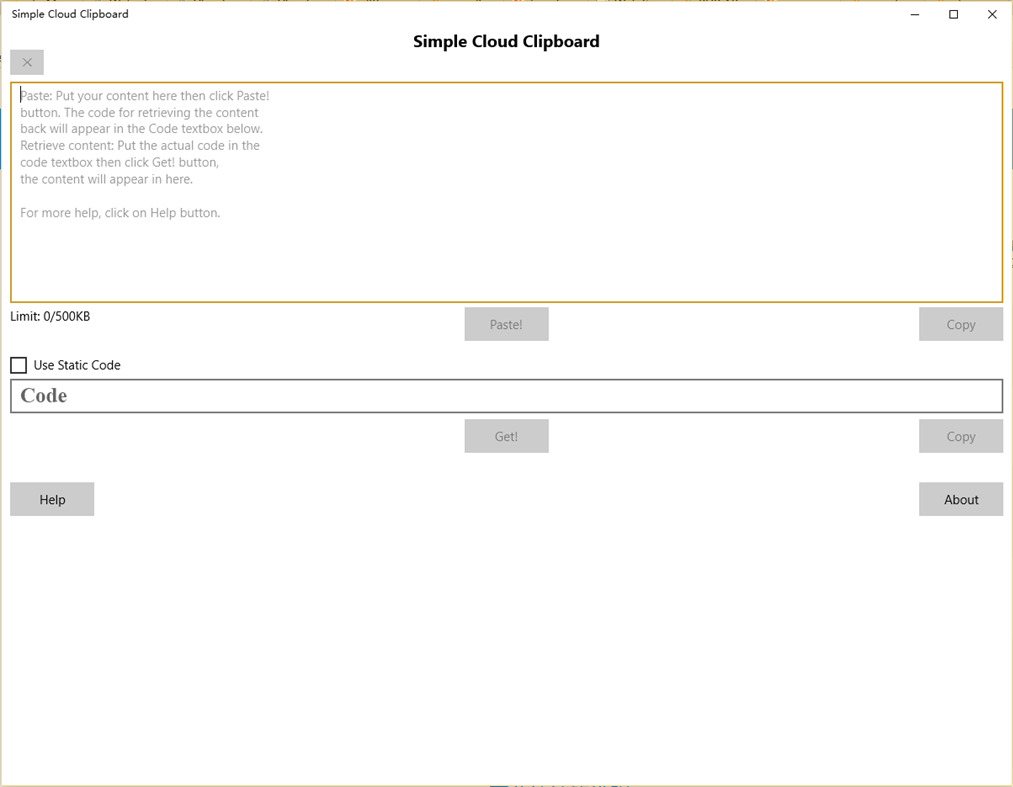Image resolution: width=1013 pixels, height=787 pixels.
Task: Tick the checkbox next to Use Static Code
Action: coord(18,364)
